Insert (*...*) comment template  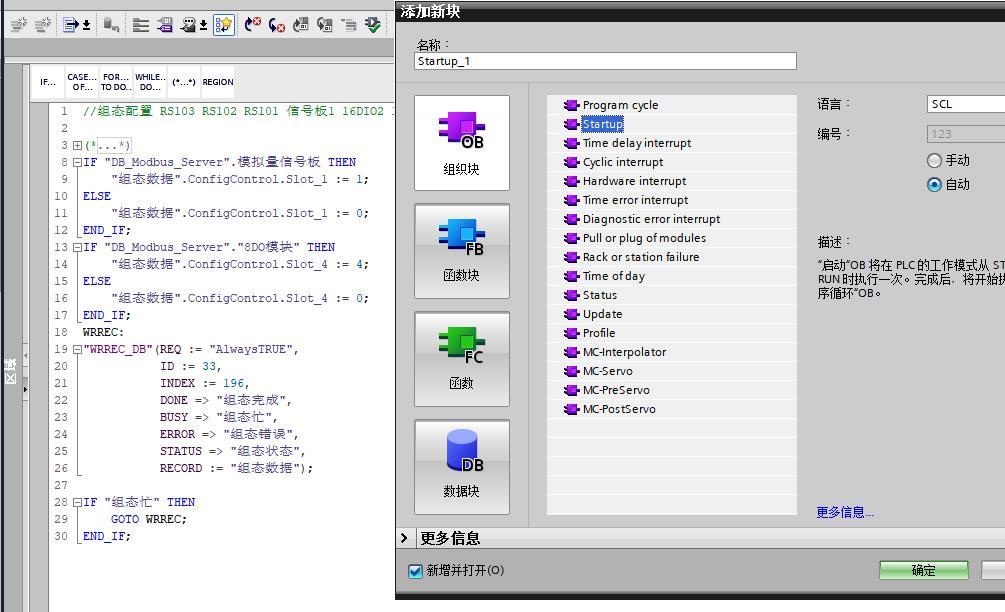(x=184, y=82)
